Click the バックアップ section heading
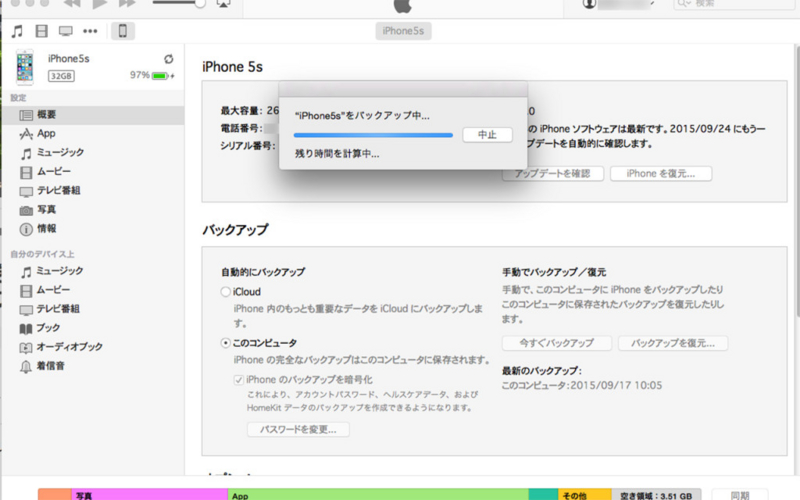This screenshot has width=800, height=500. coord(235,230)
